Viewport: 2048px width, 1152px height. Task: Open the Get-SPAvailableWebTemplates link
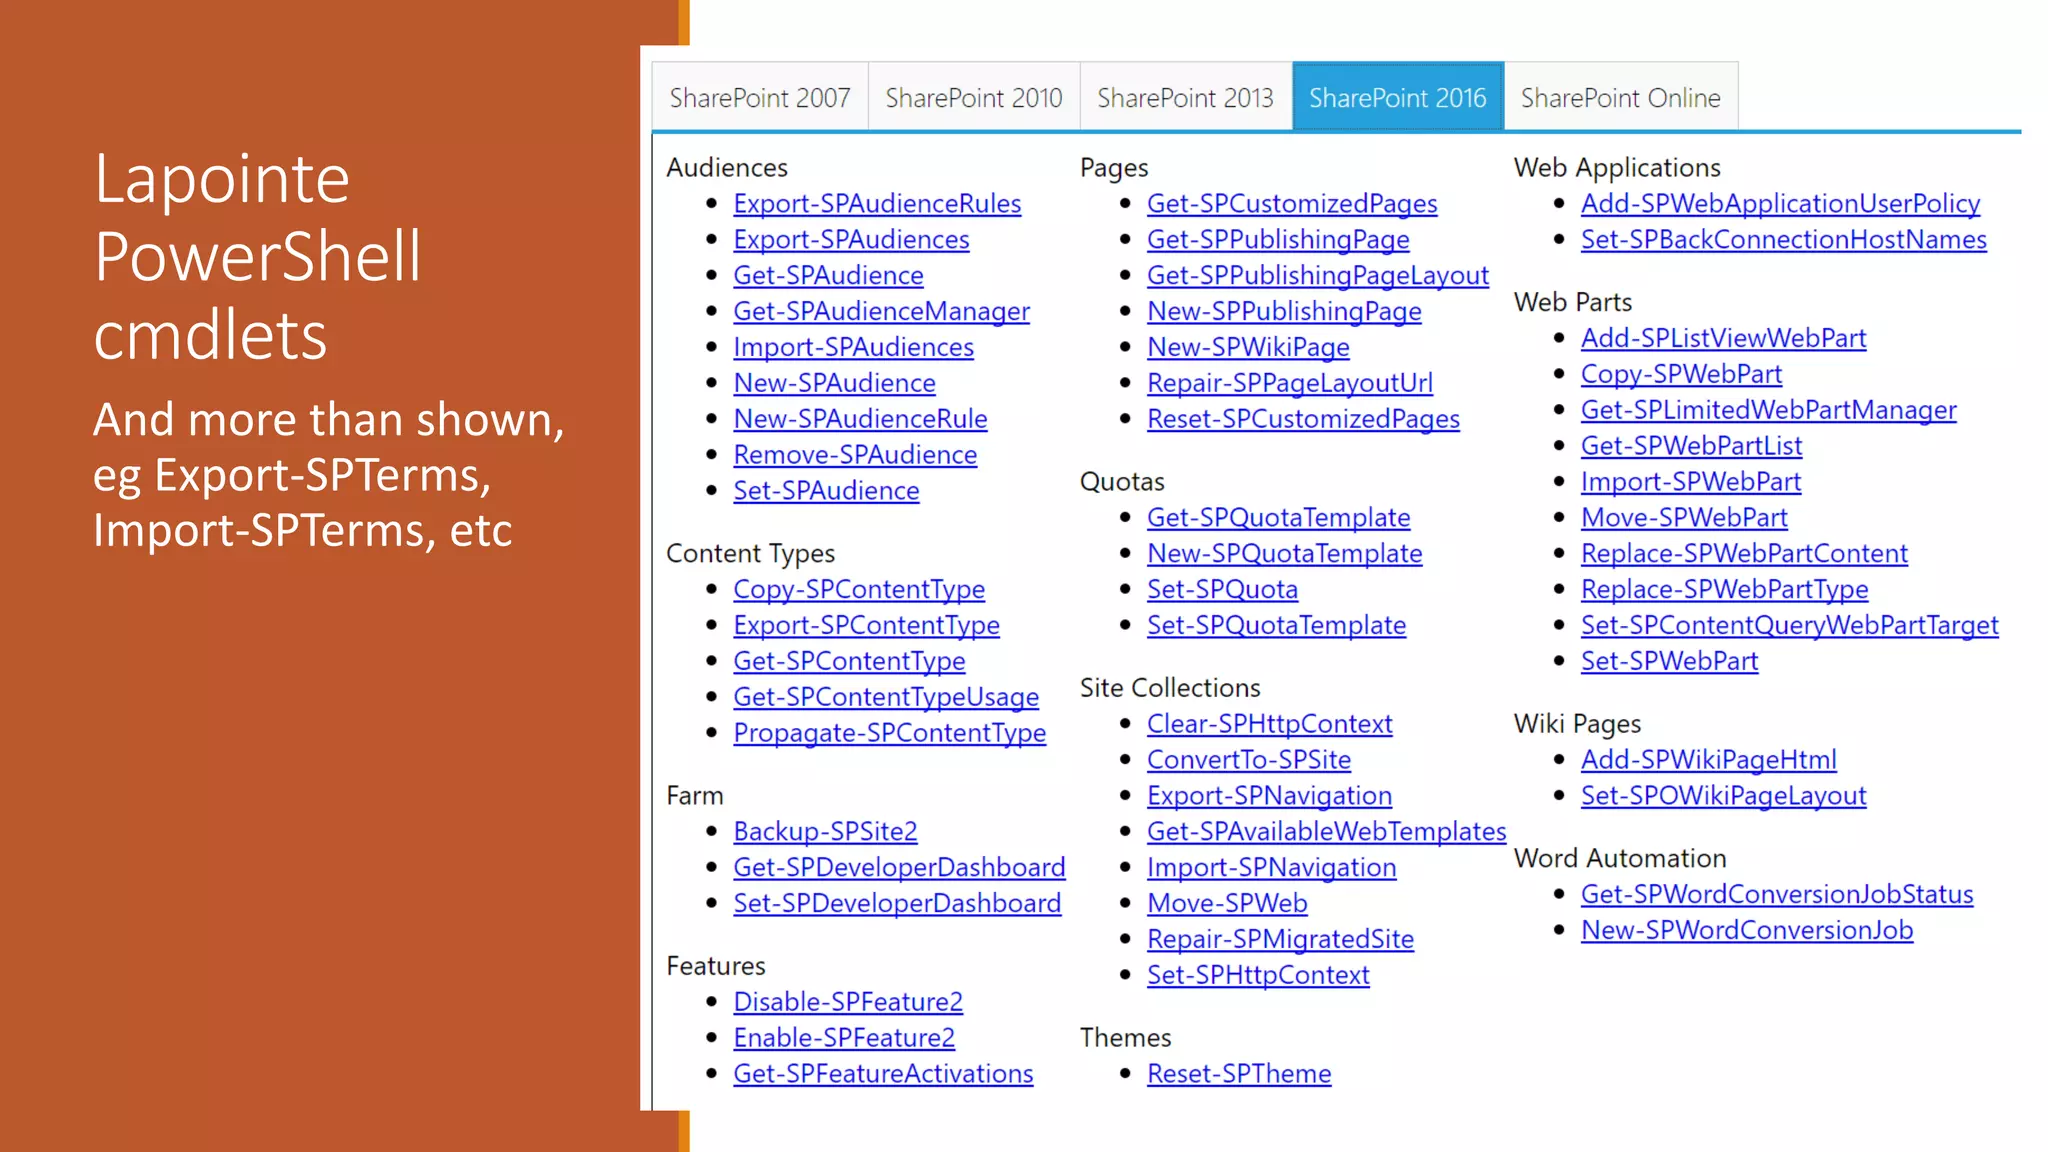click(1326, 832)
